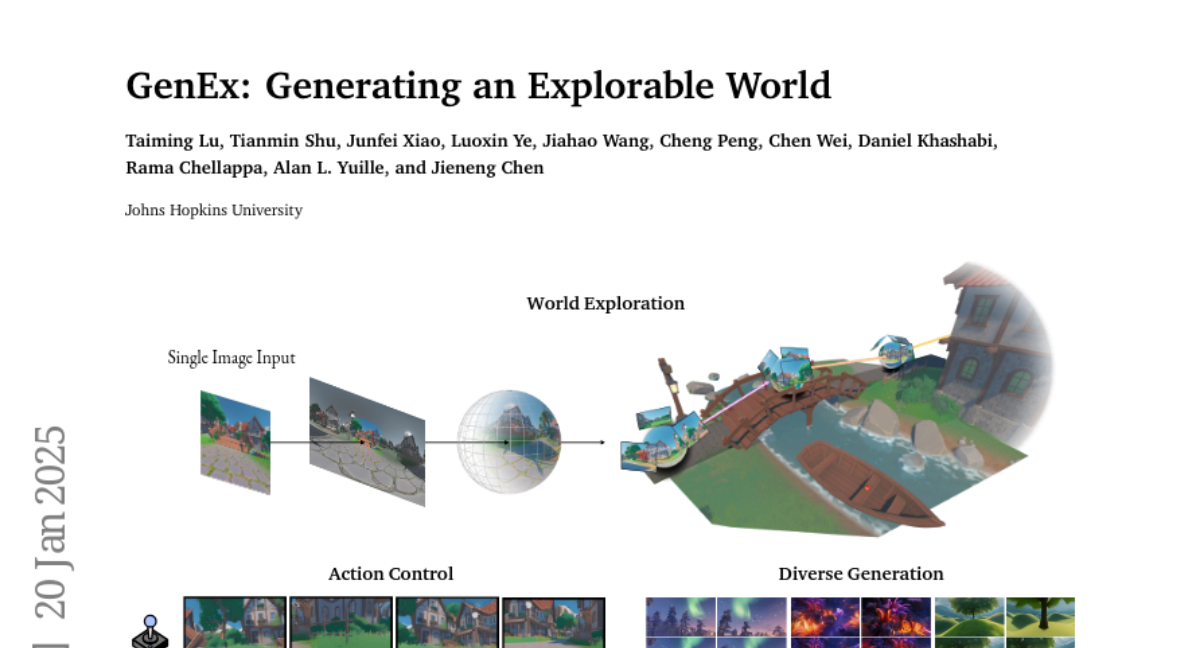Select the small single input image

coord(235,442)
